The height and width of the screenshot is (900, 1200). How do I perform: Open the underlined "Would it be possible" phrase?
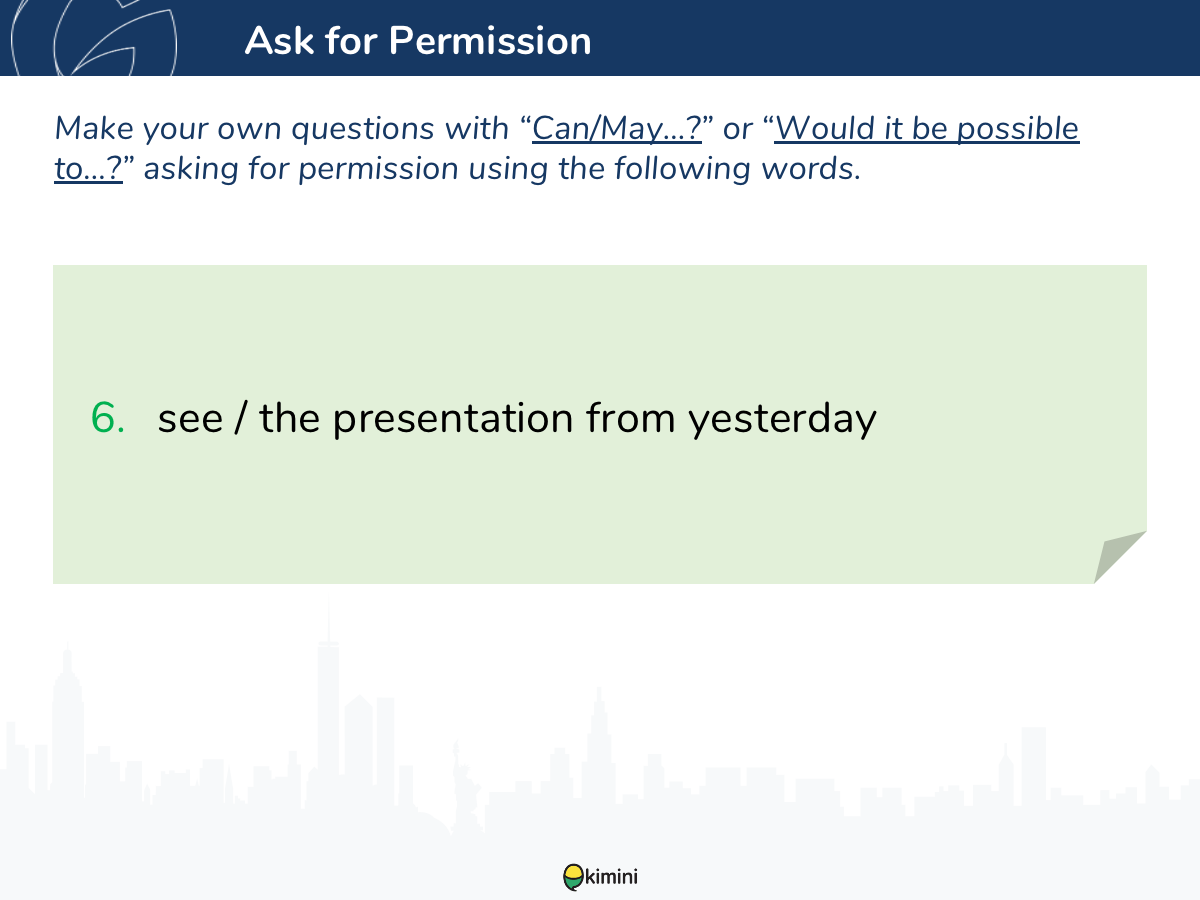927,129
